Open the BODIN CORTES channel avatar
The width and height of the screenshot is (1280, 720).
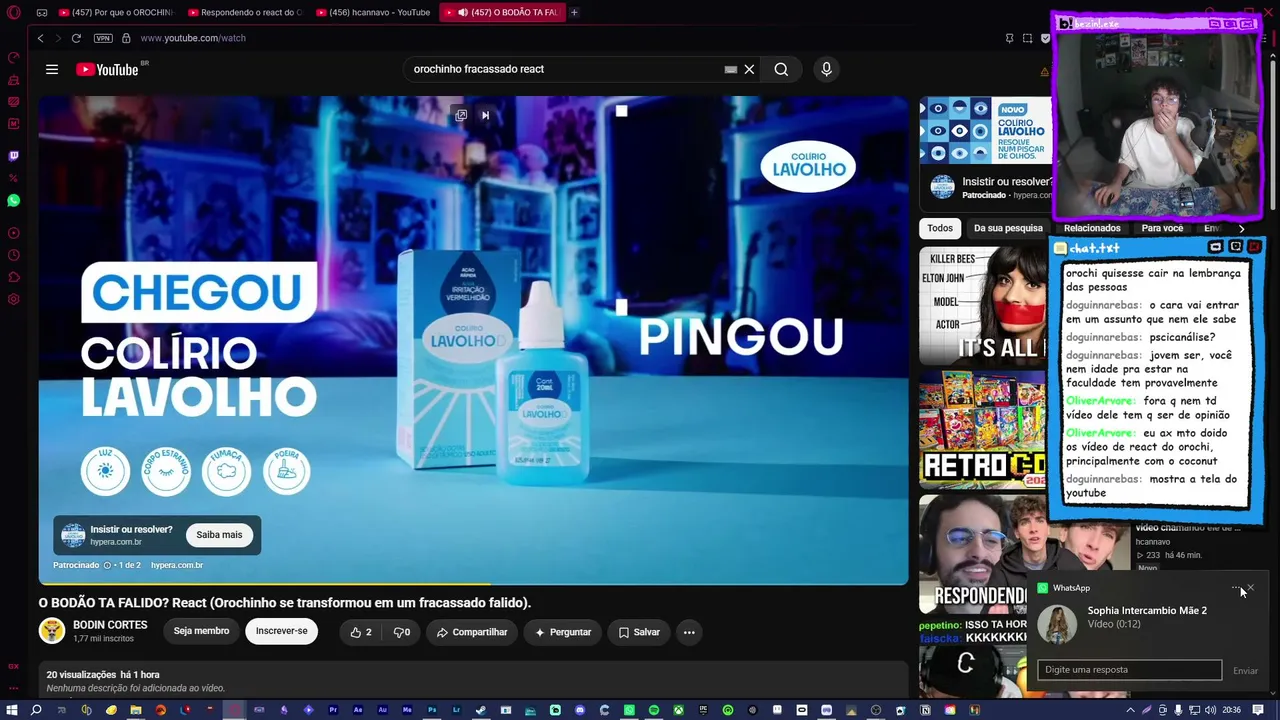coord(52,631)
